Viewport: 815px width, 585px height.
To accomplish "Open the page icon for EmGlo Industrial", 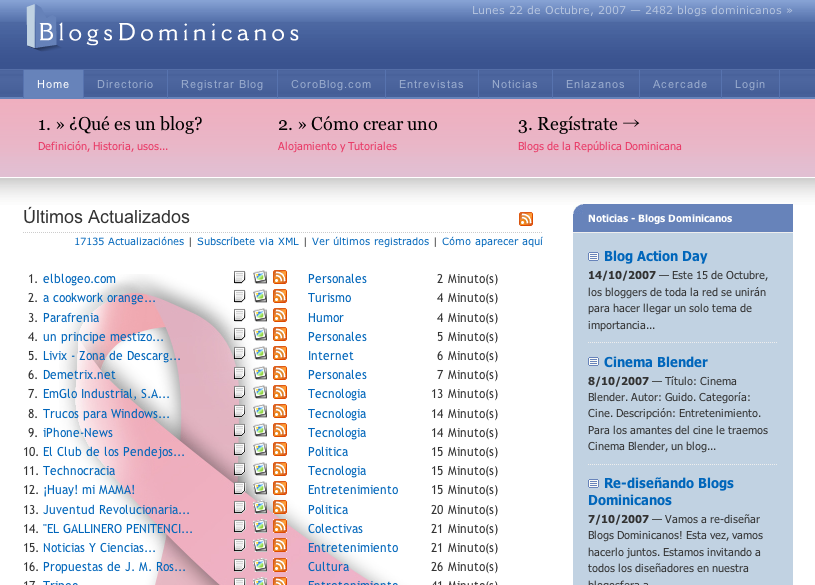I will [x=239, y=392].
